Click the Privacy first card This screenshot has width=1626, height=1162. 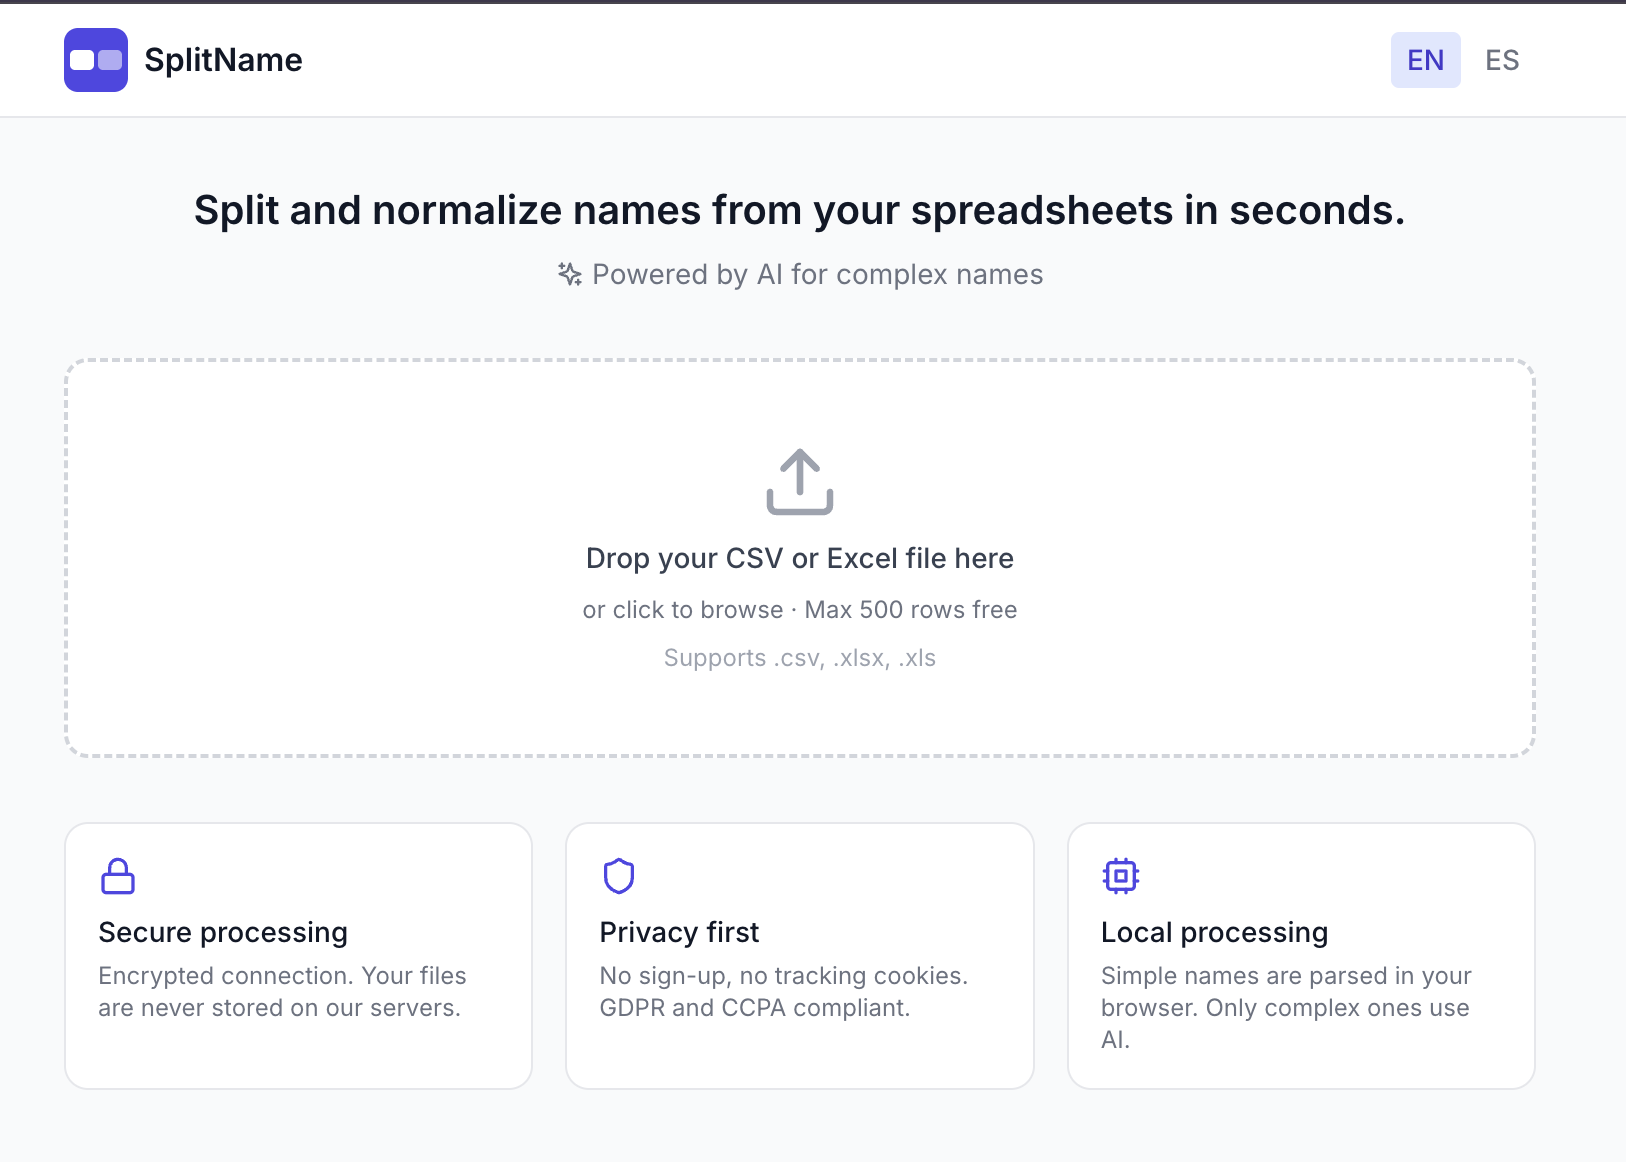coord(799,956)
